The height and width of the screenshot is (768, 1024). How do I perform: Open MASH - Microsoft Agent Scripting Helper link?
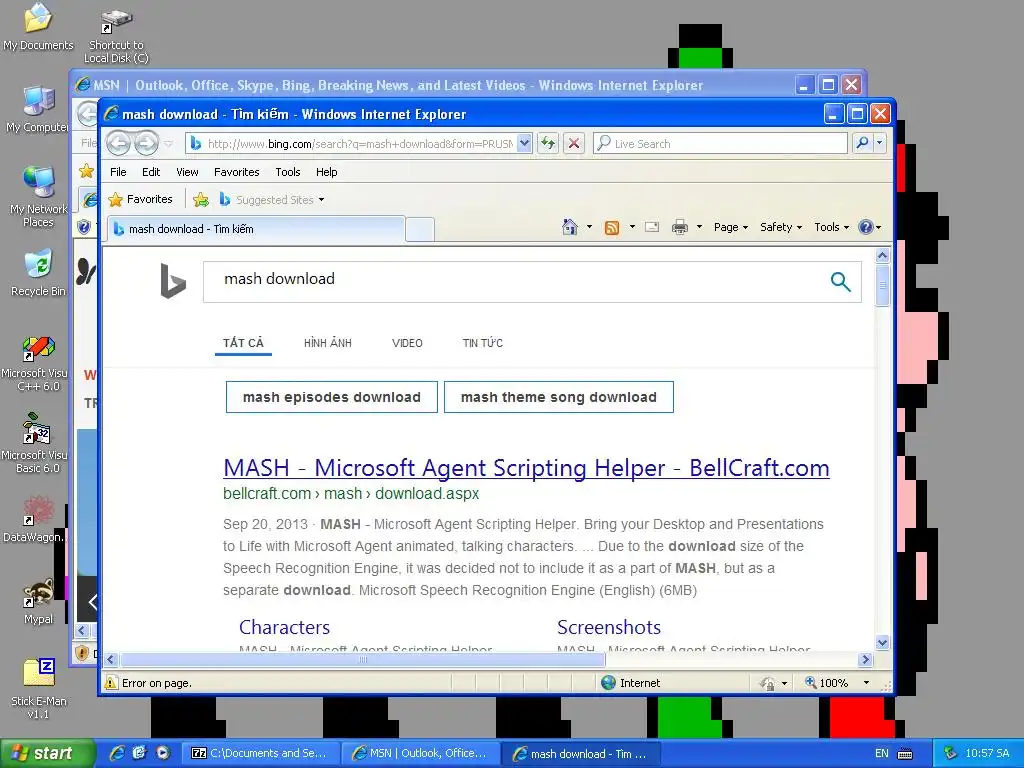coord(526,468)
